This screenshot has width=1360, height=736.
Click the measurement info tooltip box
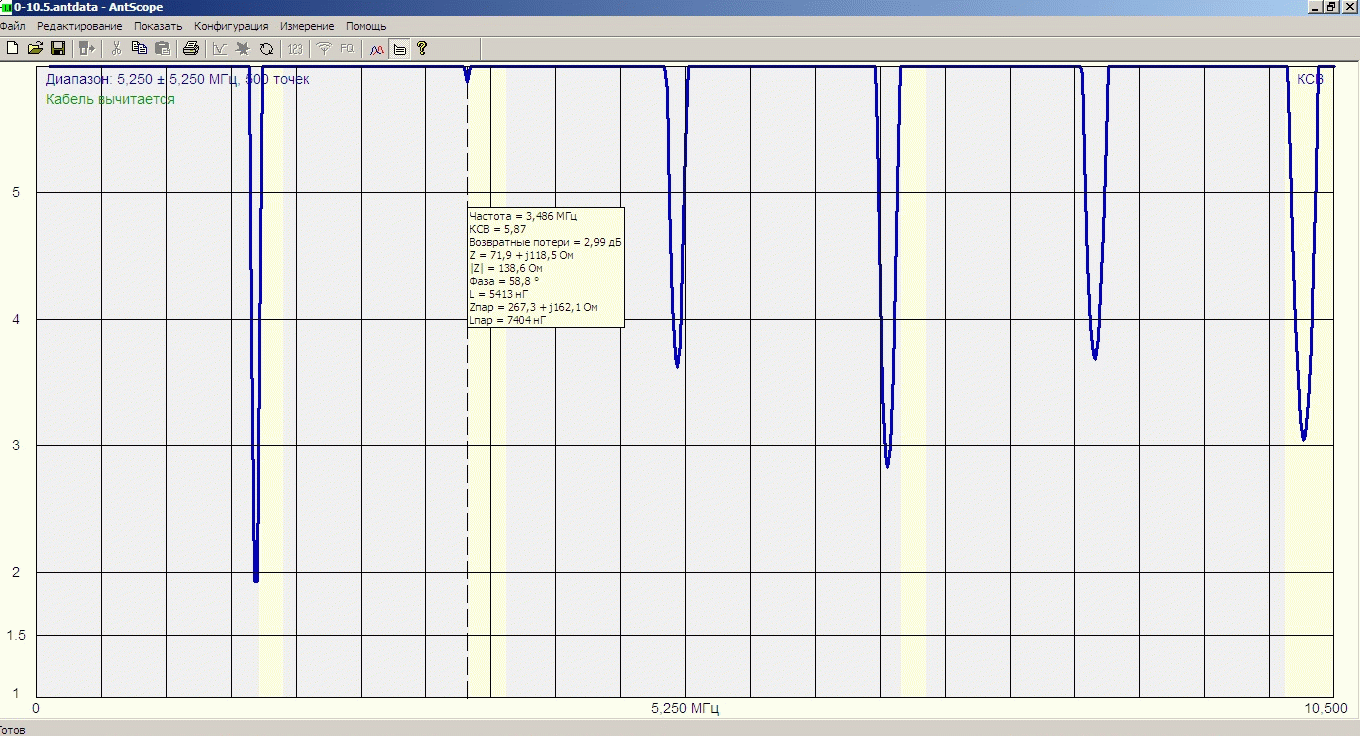[x=545, y=267]
